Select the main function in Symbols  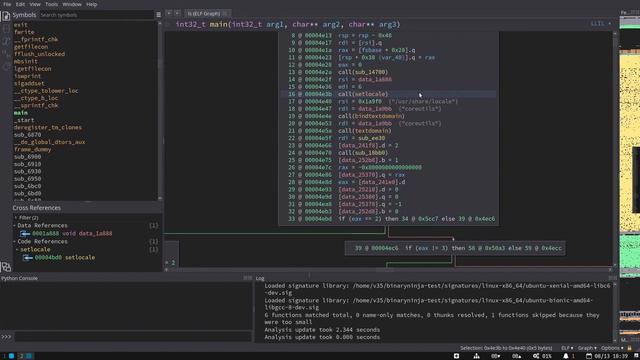point(21,113)
